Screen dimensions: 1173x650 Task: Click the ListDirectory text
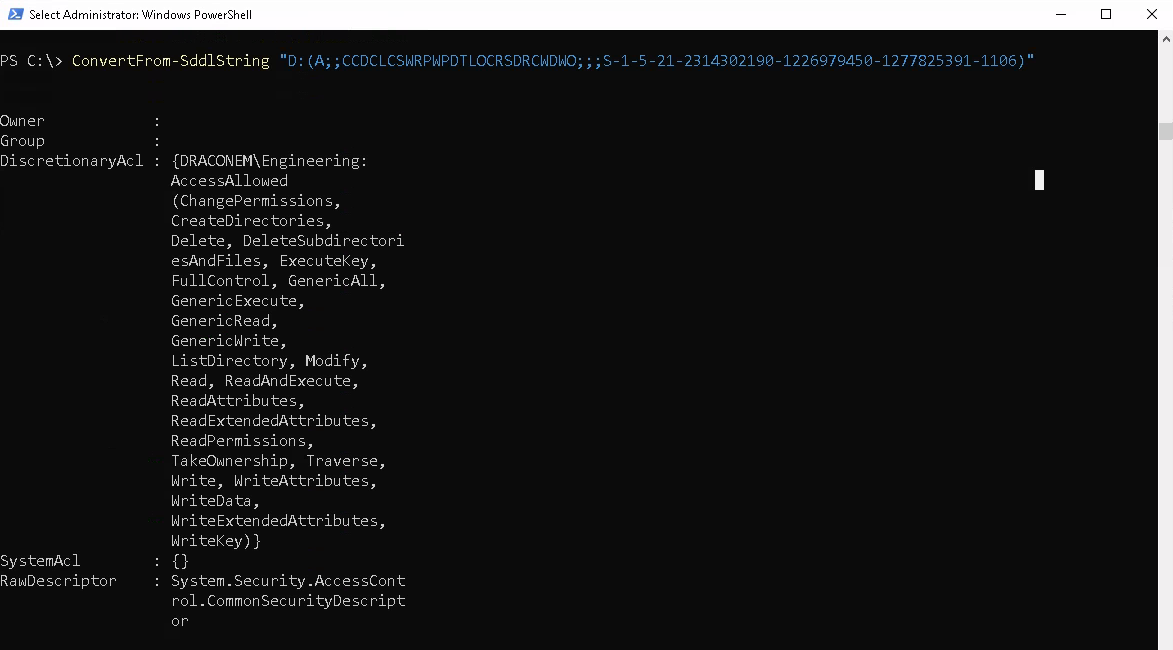[229, 361]
